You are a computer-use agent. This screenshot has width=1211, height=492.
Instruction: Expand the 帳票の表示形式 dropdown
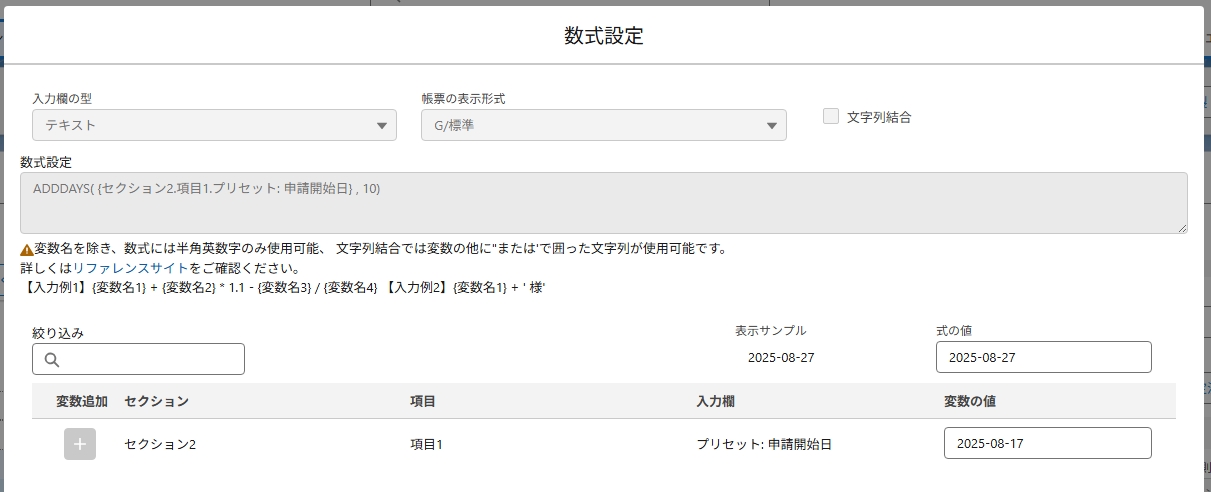coord(603,125)
